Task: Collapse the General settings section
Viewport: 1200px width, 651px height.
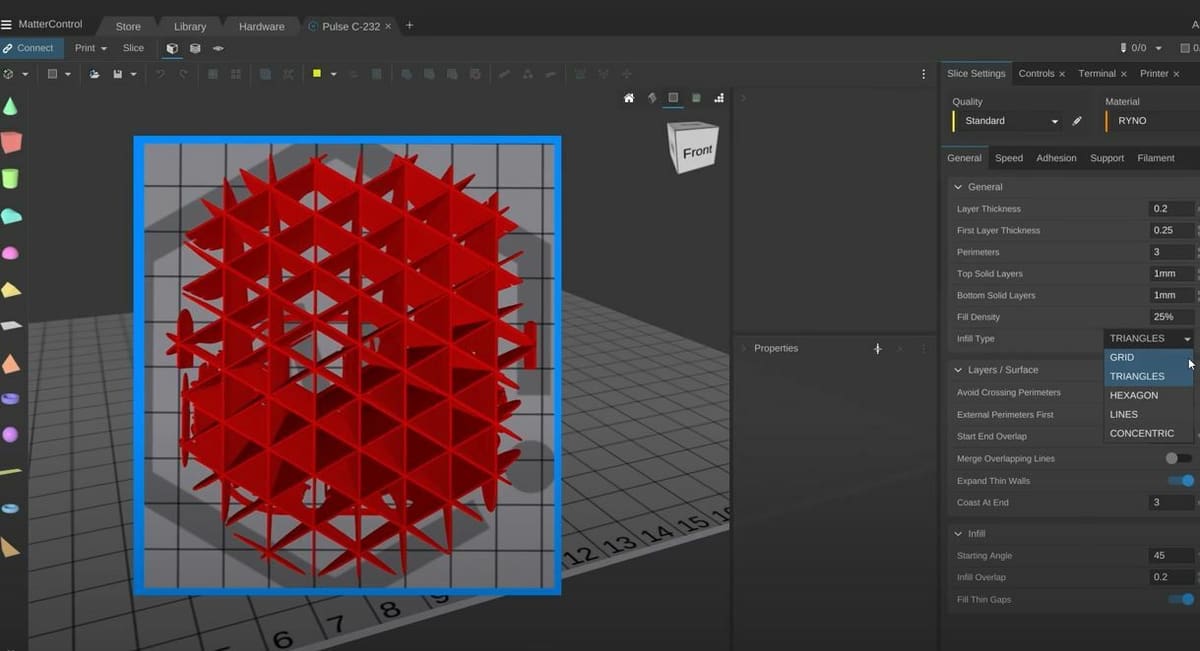Action: (958, 187)
